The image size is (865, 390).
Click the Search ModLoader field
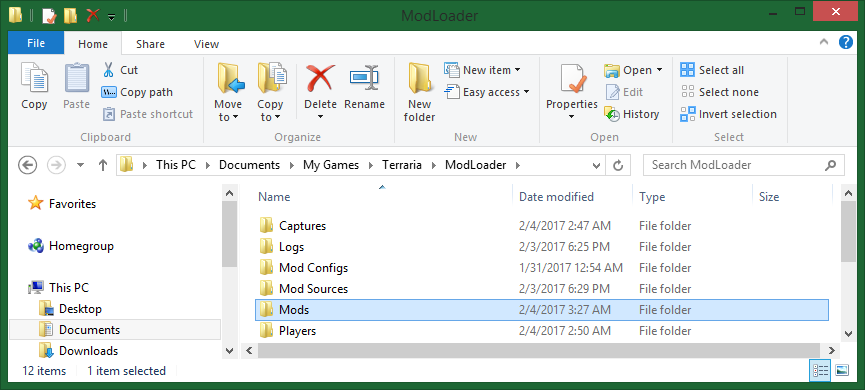[744, 165]
